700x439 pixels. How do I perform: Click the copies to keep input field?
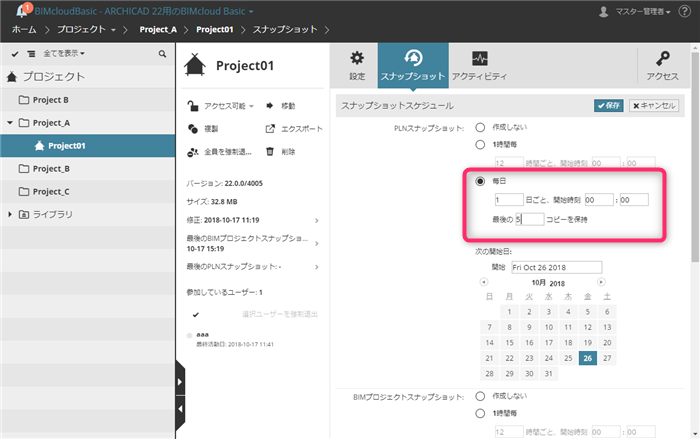pyautogui.click(x=530, y=219)
